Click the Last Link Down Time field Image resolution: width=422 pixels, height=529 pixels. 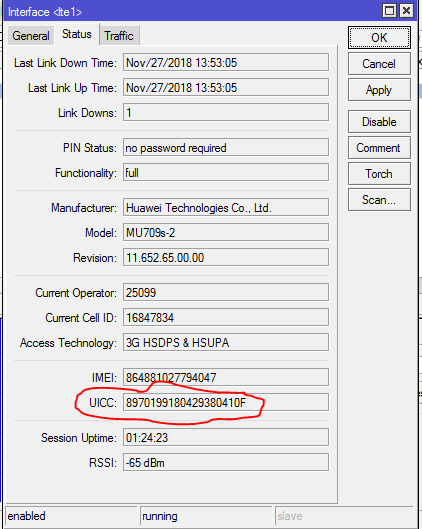pos(226,62)
